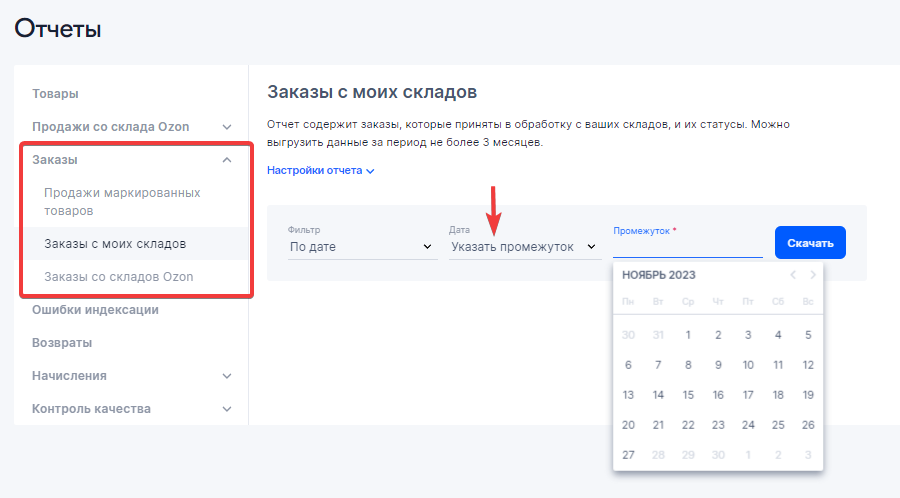Pick November 1 in calendar
Screen dimensions: 900x498
tap(688, 335)
